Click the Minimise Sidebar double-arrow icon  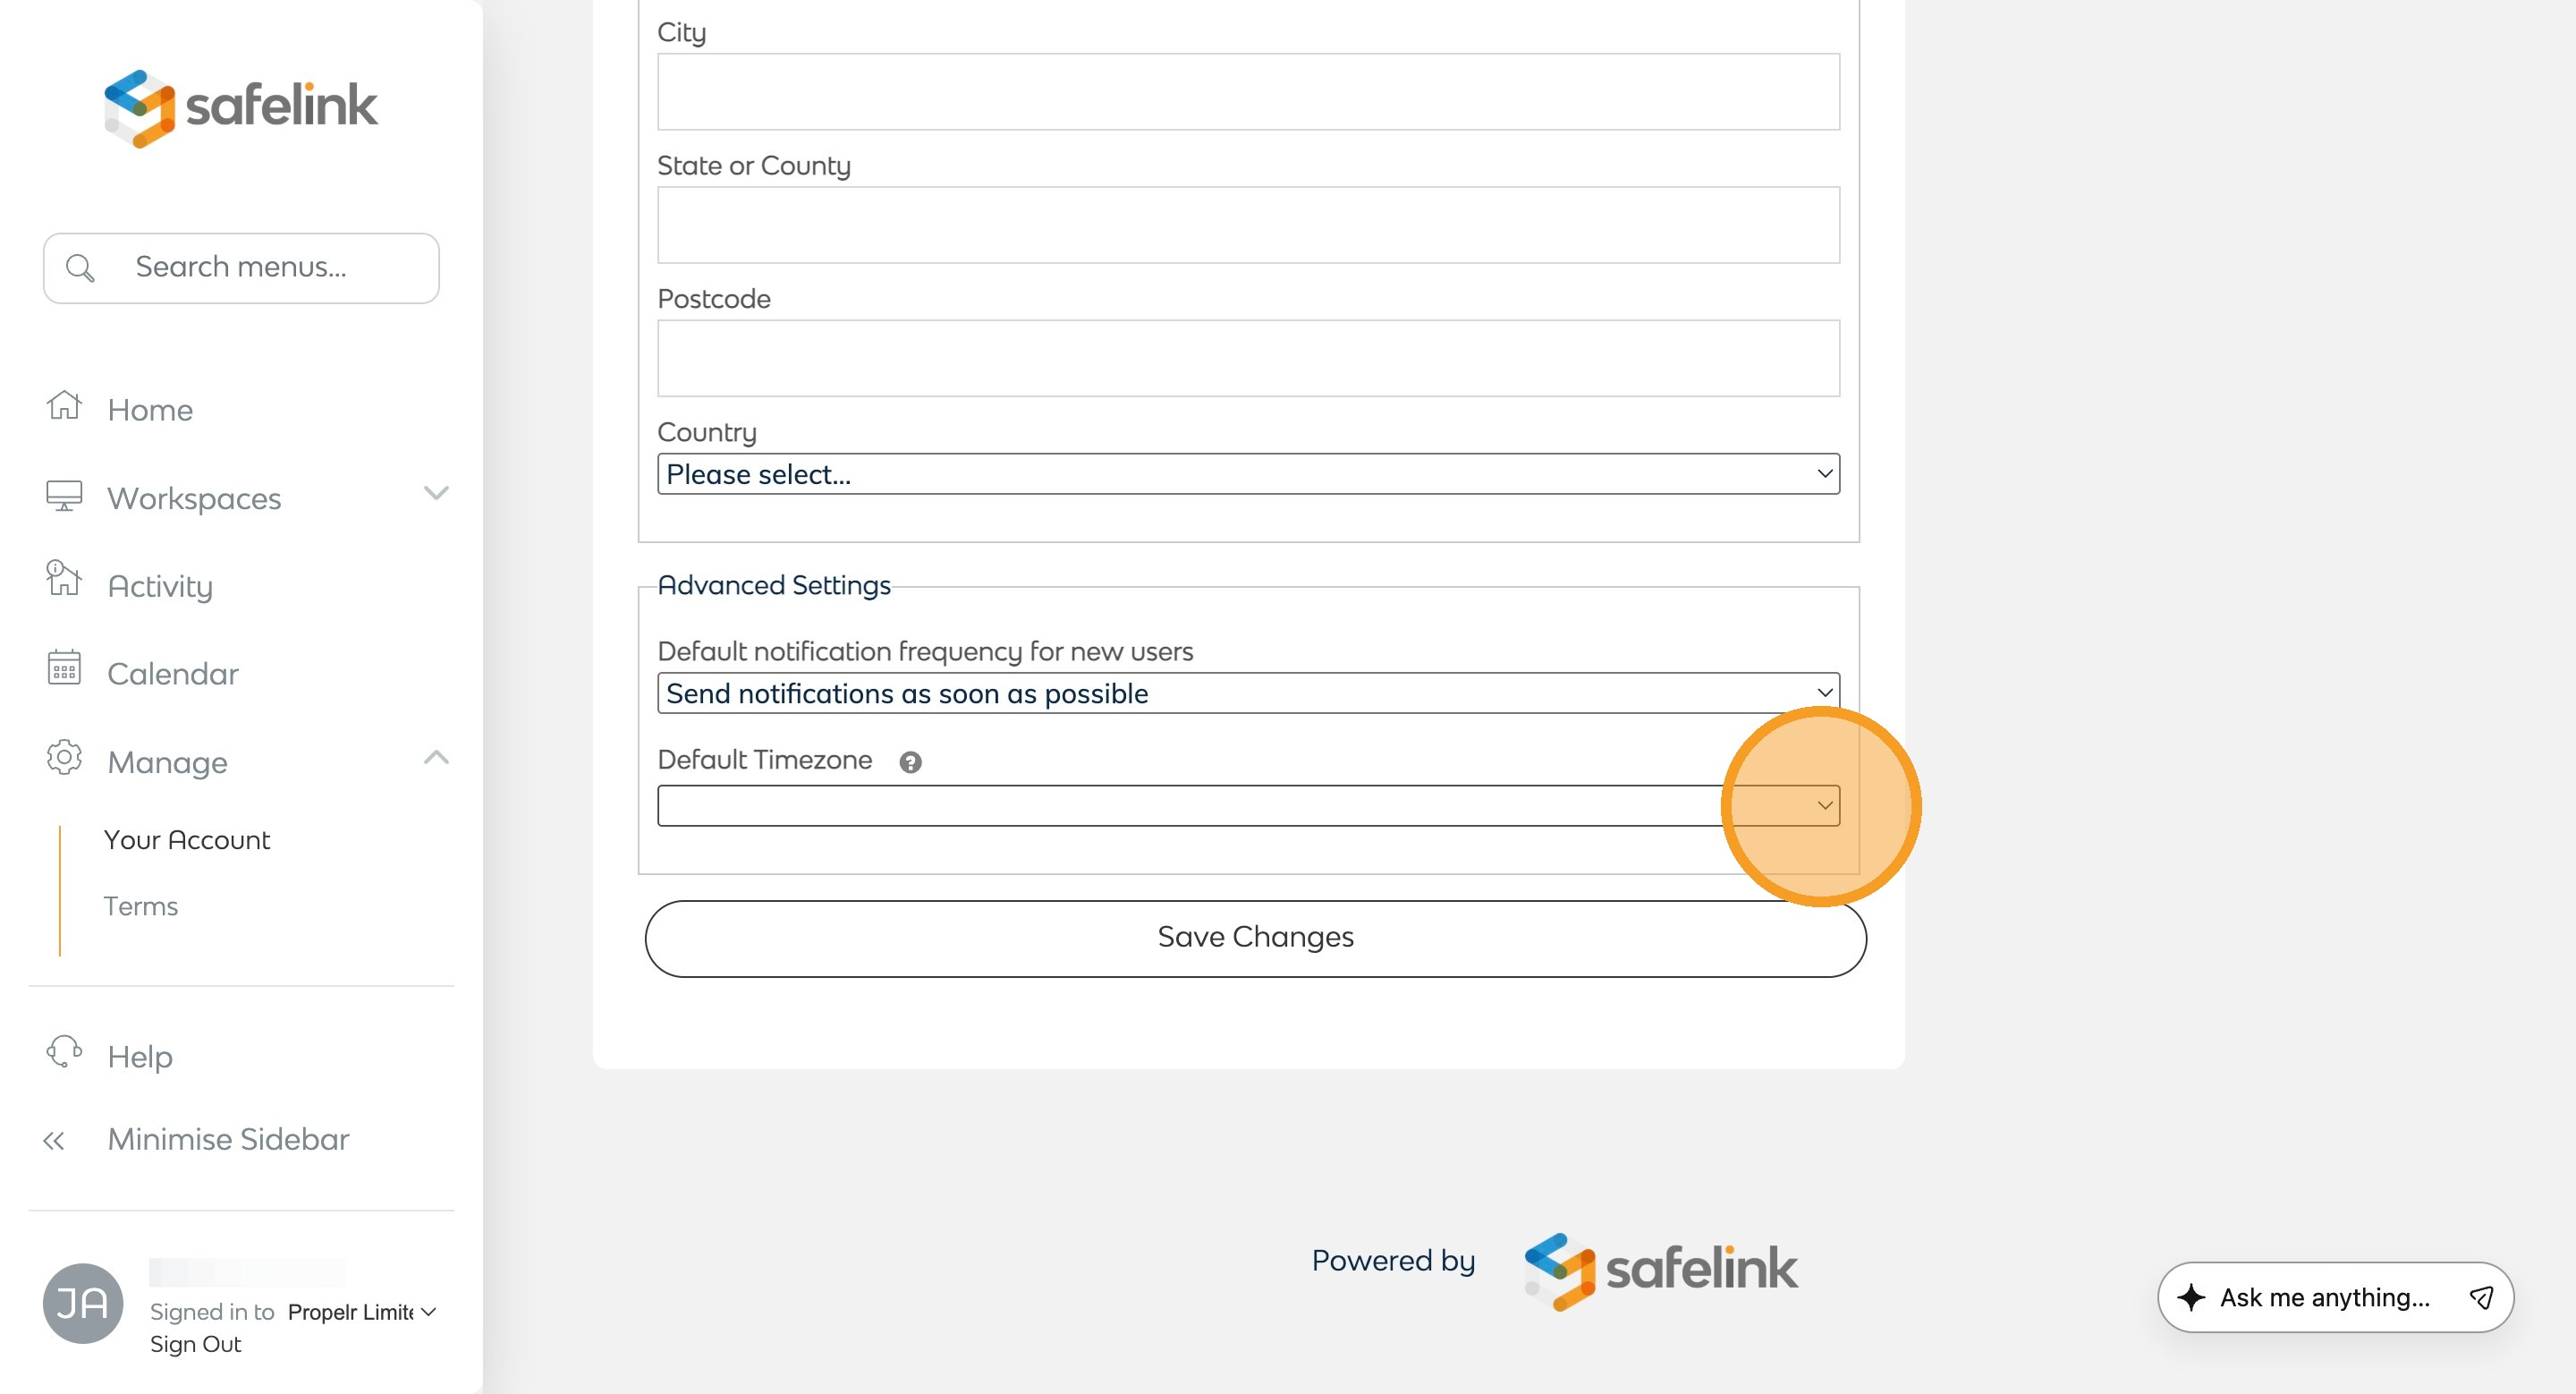pos(54,1141)
